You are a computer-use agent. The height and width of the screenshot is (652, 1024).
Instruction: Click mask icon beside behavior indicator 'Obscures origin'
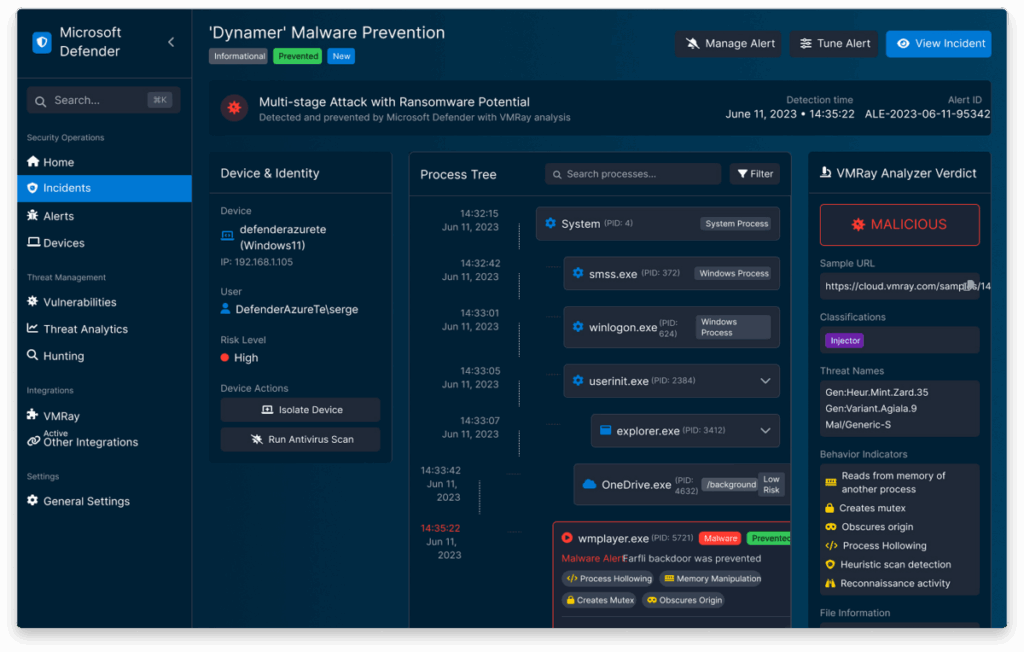pyautogui.click(x=831, y=527)
